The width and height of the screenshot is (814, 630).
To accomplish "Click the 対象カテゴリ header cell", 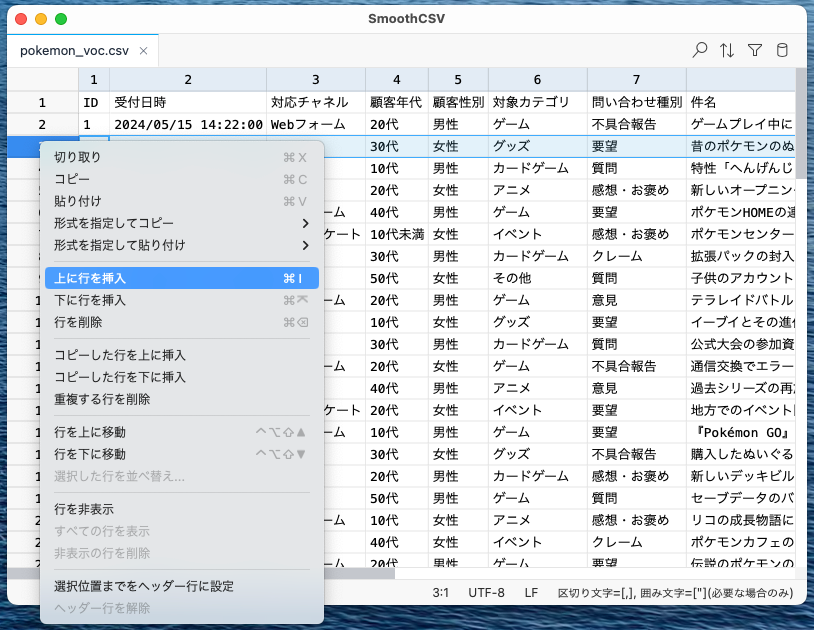I will pos(537,103).
